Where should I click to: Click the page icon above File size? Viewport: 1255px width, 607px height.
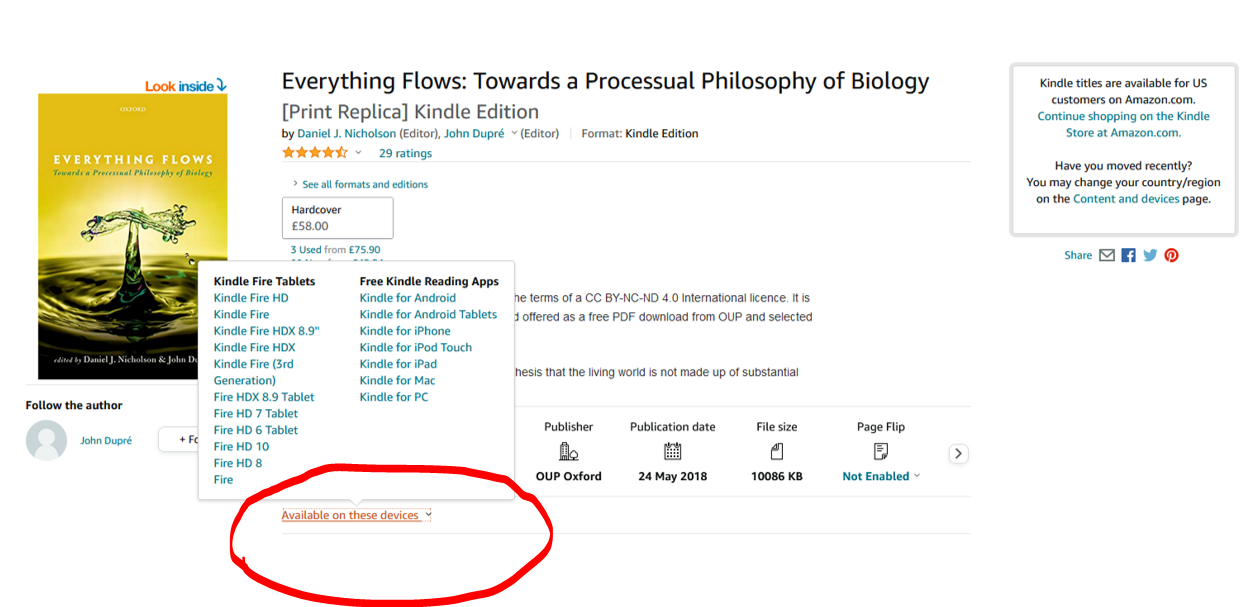tap(777, 451)
